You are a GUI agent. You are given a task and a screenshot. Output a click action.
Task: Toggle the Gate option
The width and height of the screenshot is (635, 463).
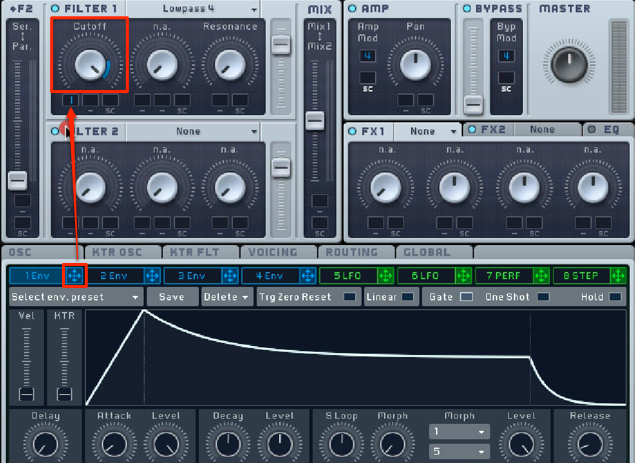(467, 297)
